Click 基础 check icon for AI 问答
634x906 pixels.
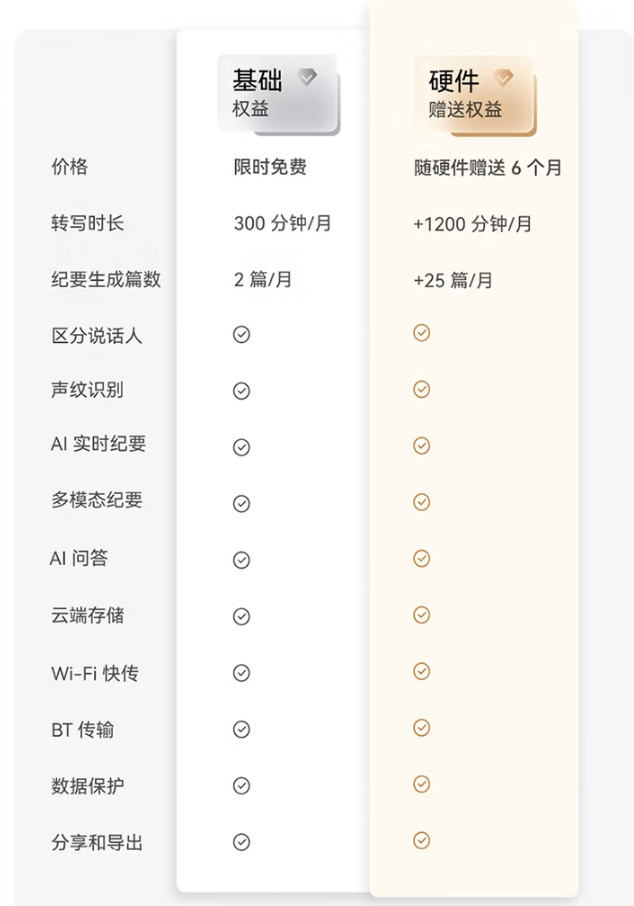pos(241,560)
